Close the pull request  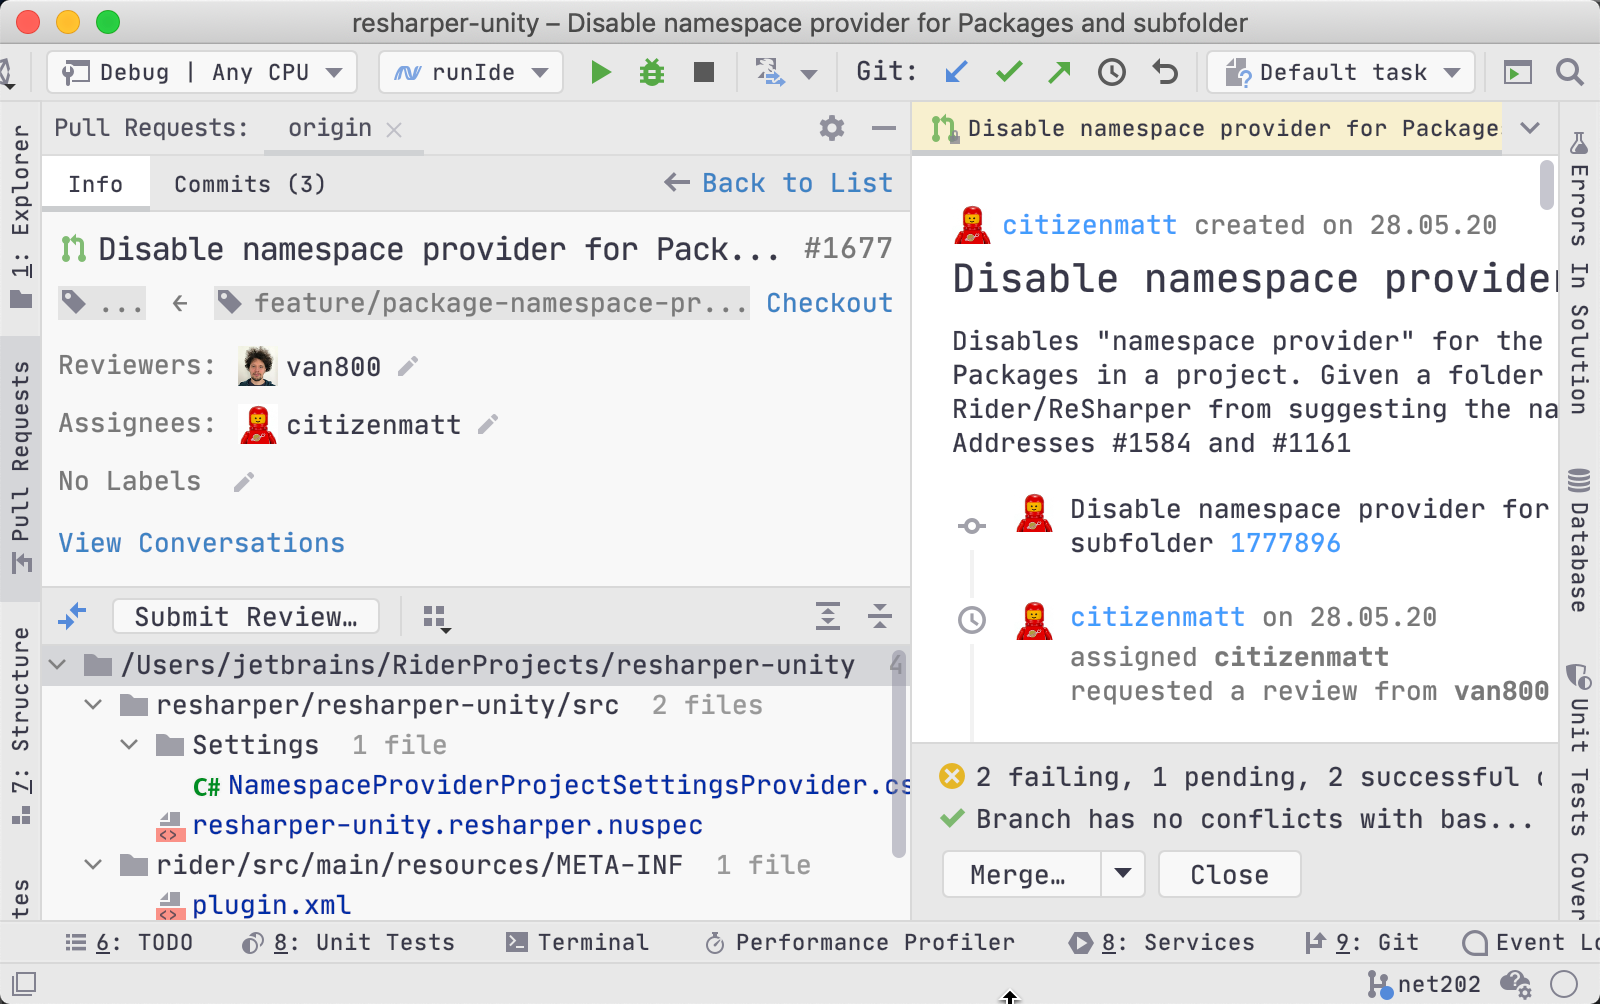(x=1229, y=874)
